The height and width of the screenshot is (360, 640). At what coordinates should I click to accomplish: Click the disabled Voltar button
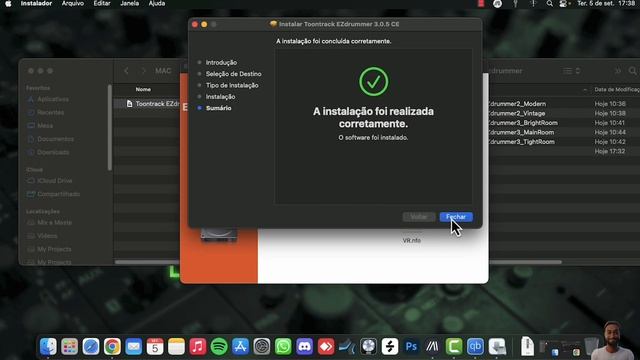tap(419, 217)
